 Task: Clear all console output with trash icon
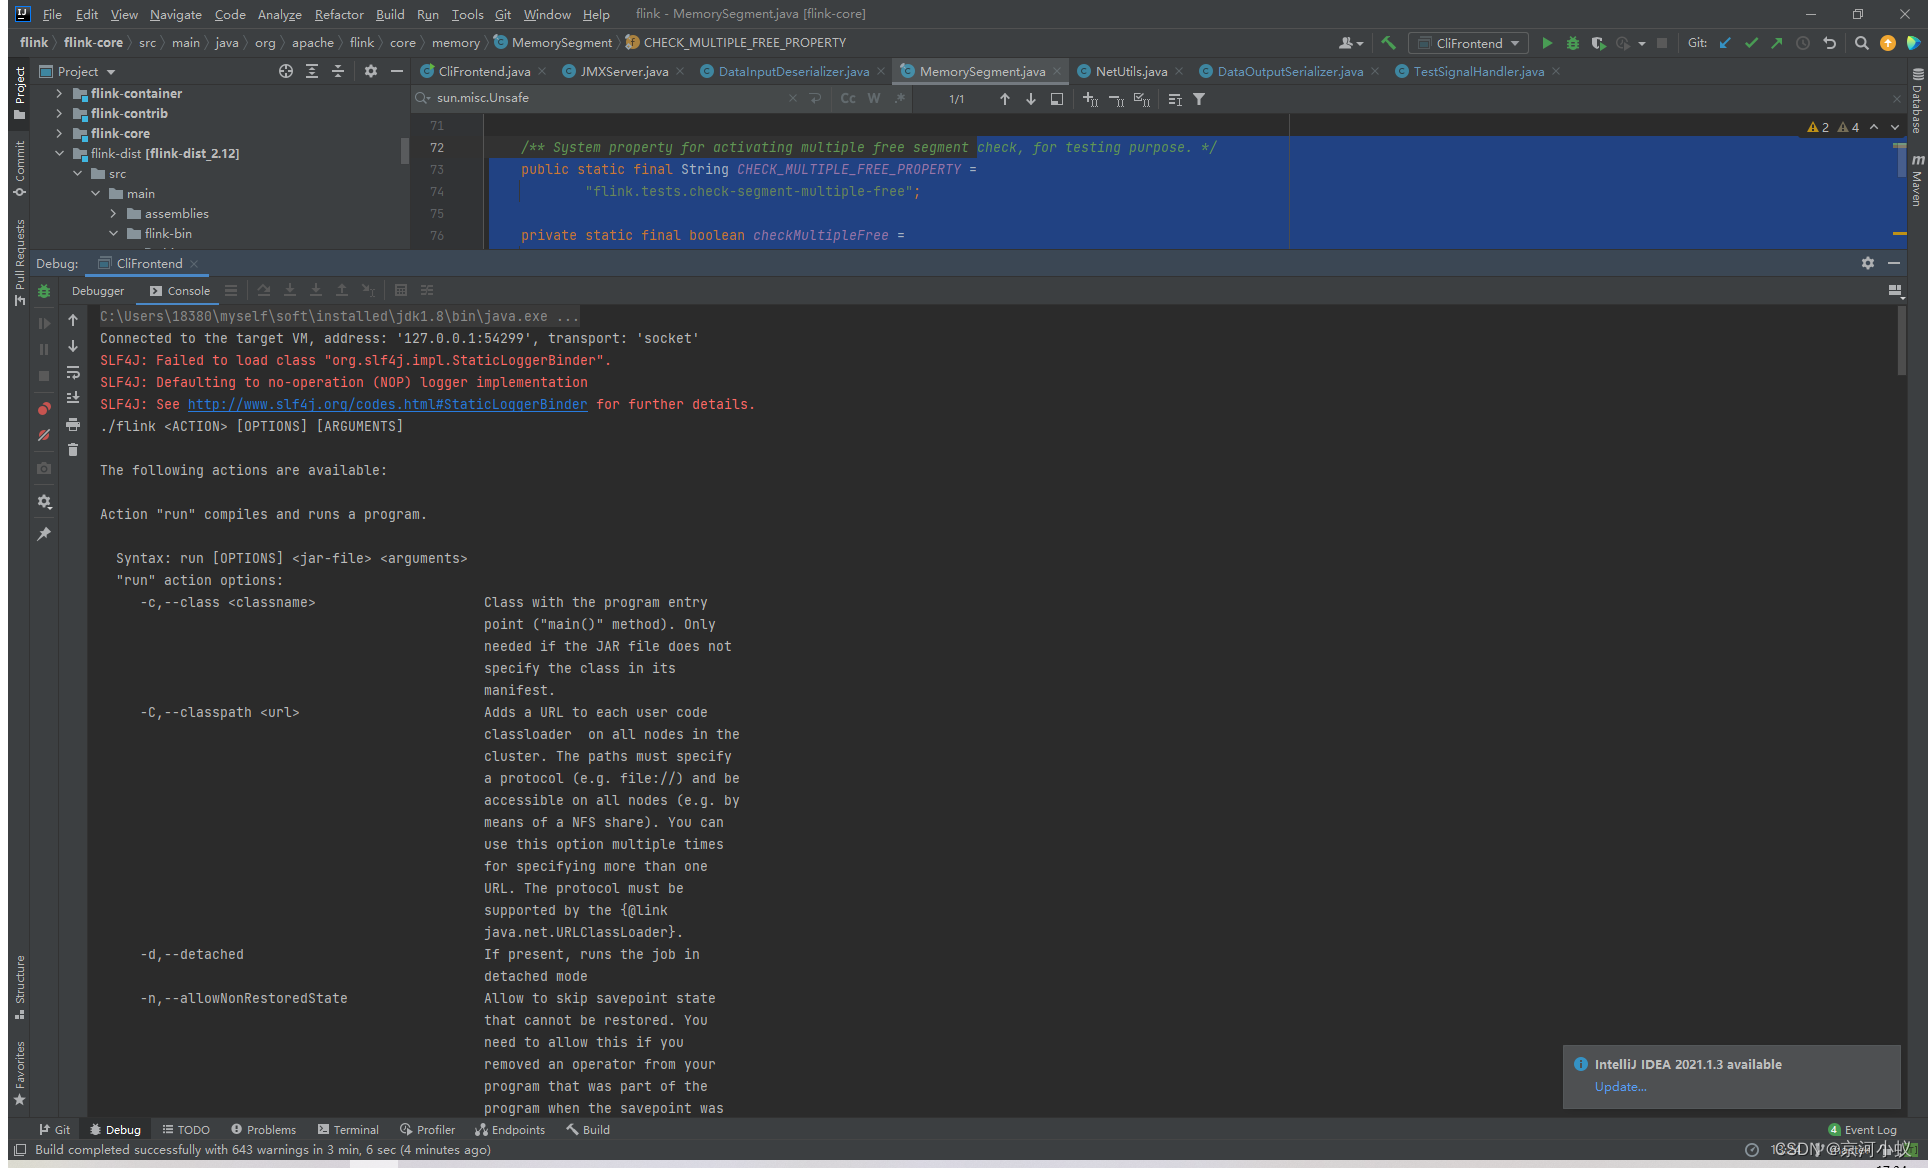73,449
